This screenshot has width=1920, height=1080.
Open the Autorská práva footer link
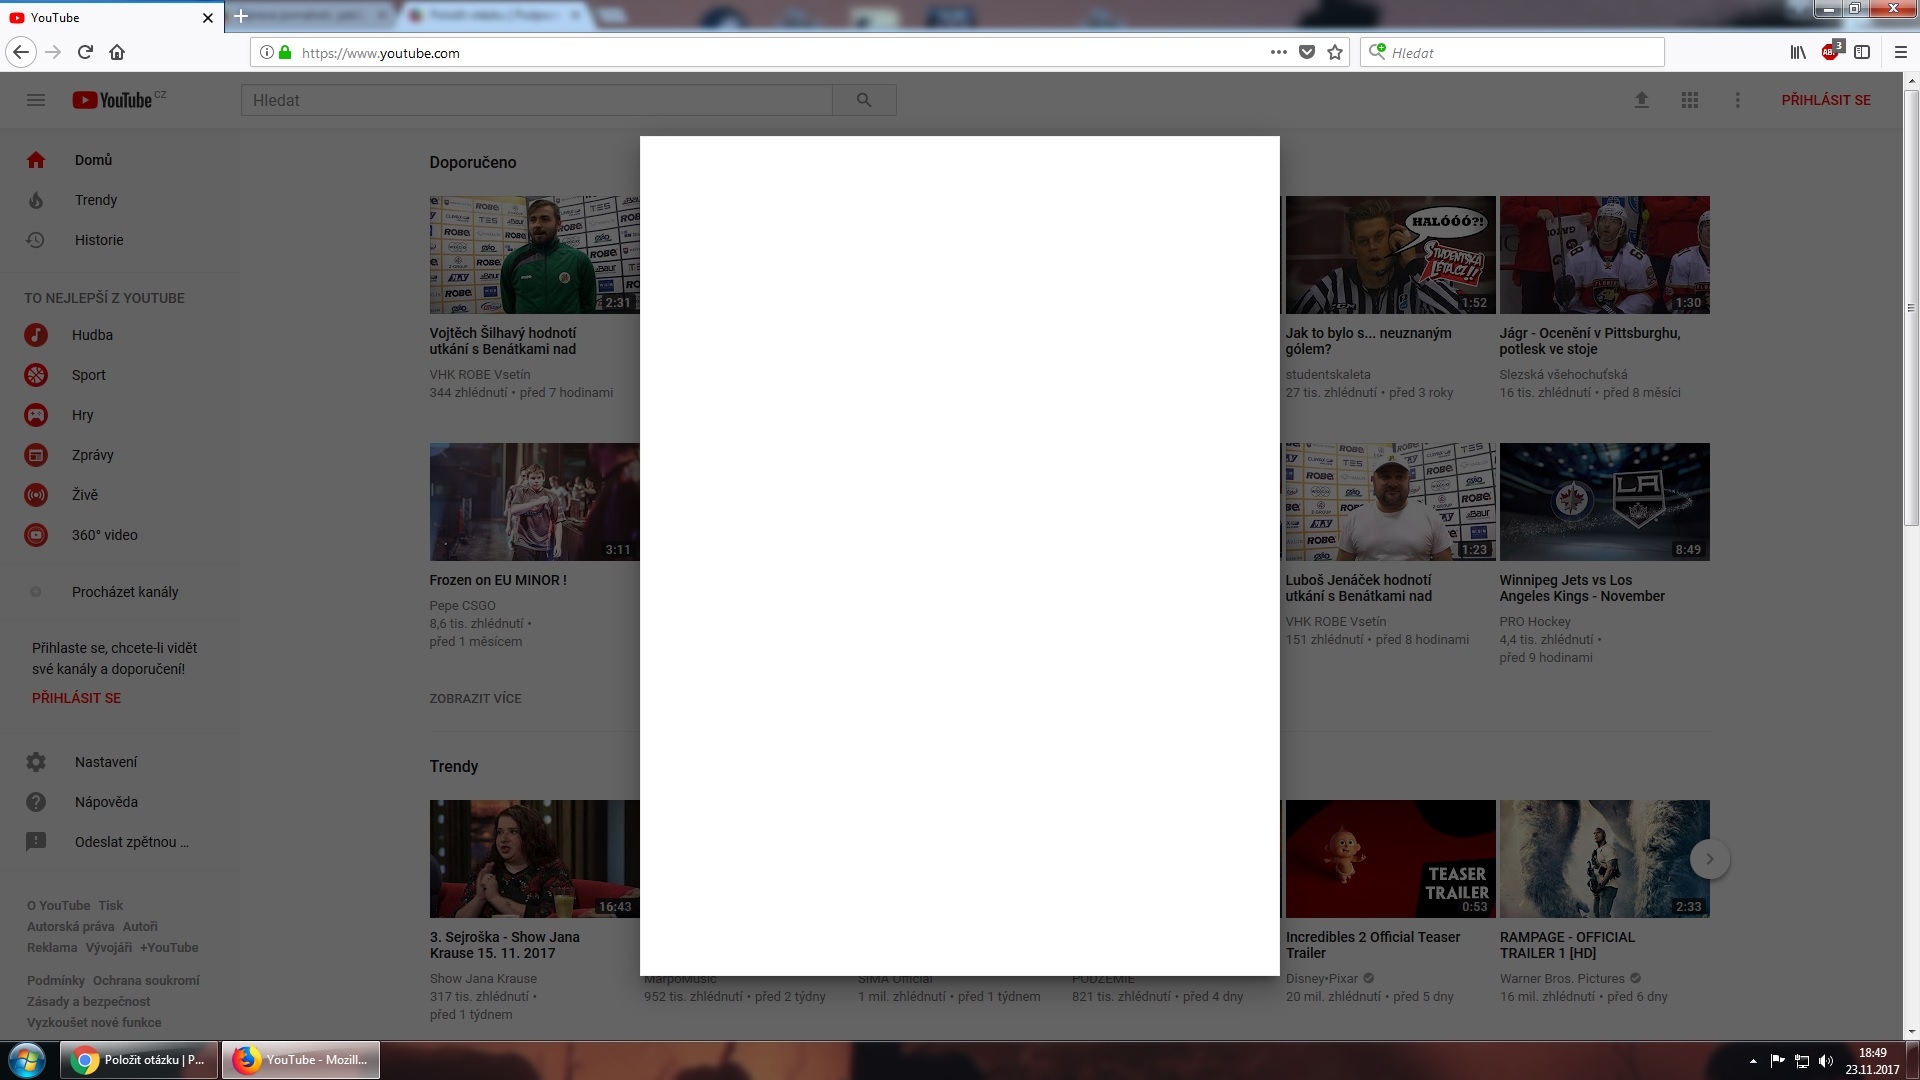[x=70, y=927]
